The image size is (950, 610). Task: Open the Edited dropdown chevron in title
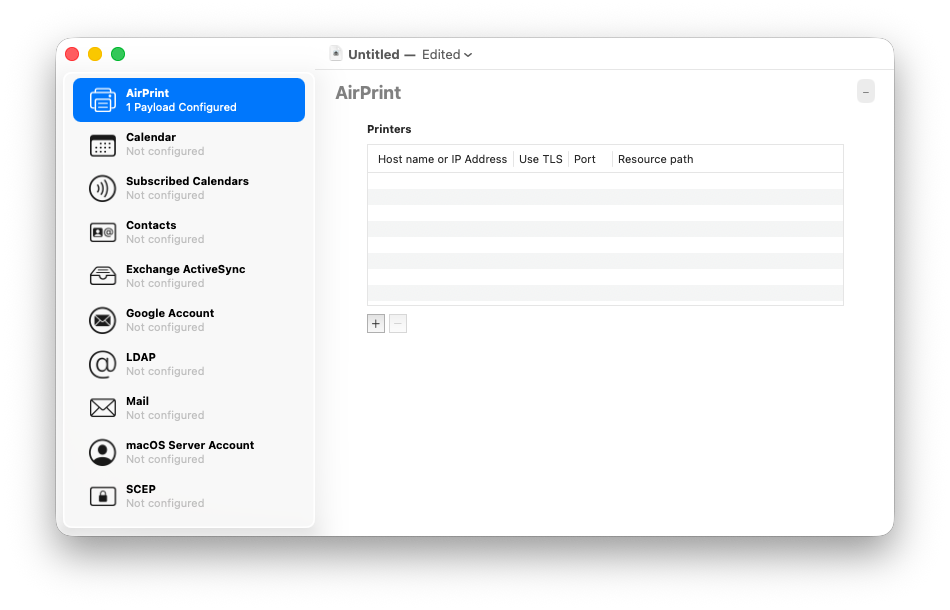click(x=468, y=55)
